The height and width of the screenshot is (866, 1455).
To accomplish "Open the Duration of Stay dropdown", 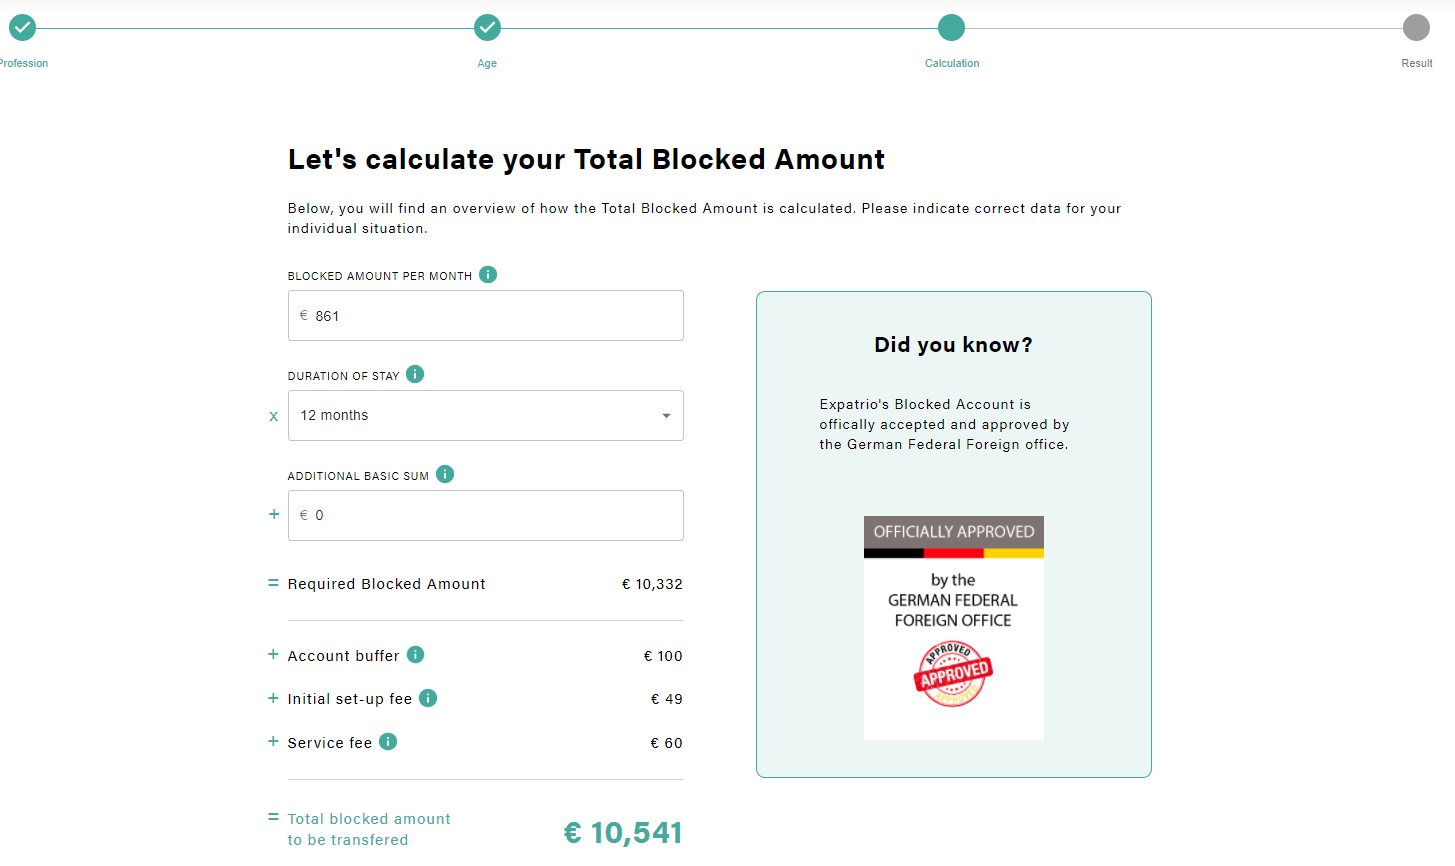I will [485, 415].
